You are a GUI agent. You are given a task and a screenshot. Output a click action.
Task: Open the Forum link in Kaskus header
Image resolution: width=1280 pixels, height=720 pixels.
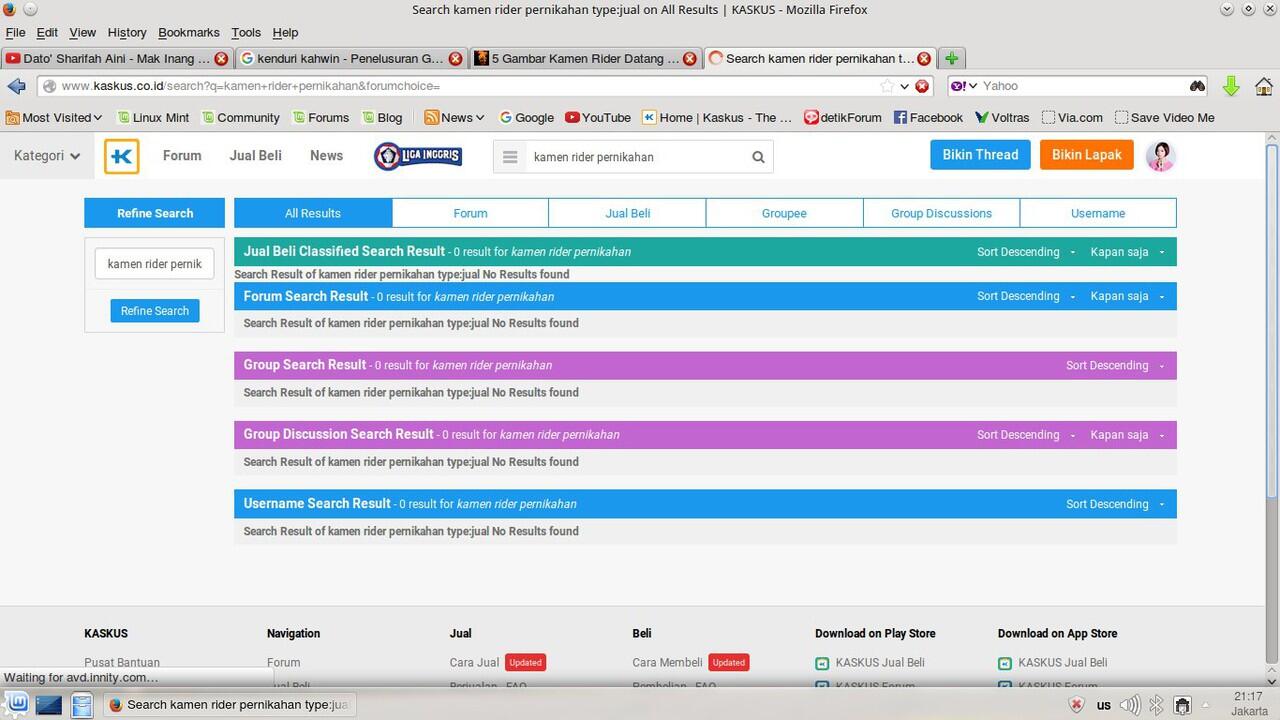click(x=182, y=156)
